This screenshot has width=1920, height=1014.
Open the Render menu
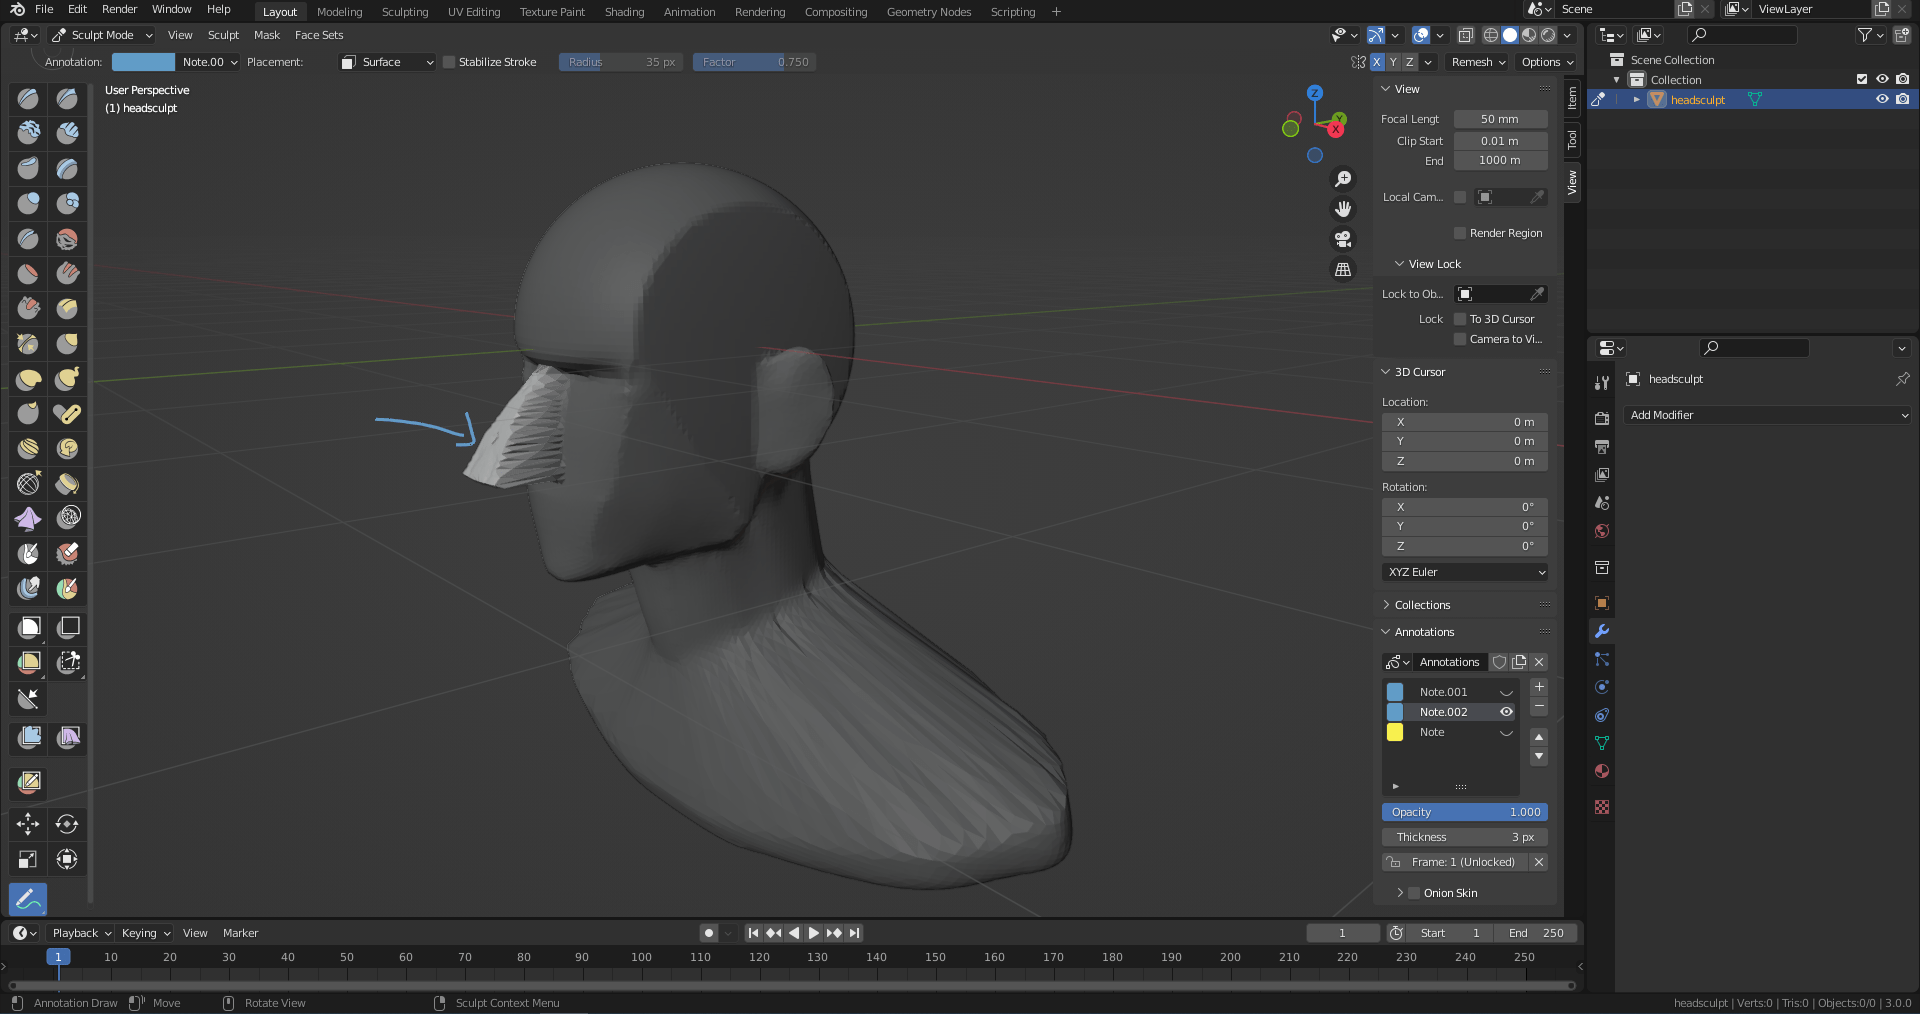click(119, 9)
